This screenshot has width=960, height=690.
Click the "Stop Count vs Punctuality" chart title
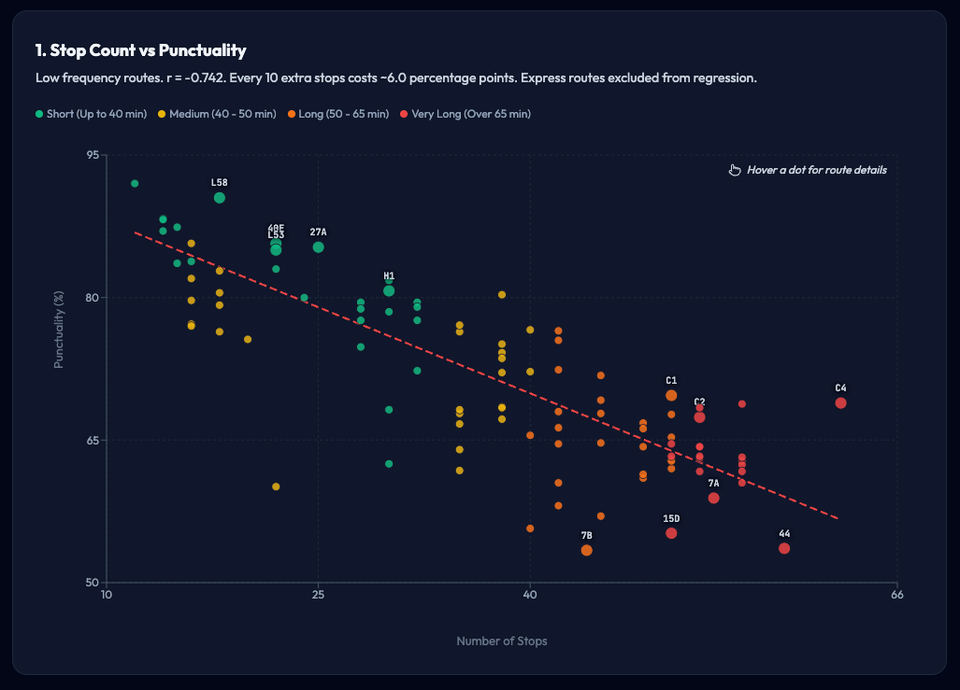(140, 50)
